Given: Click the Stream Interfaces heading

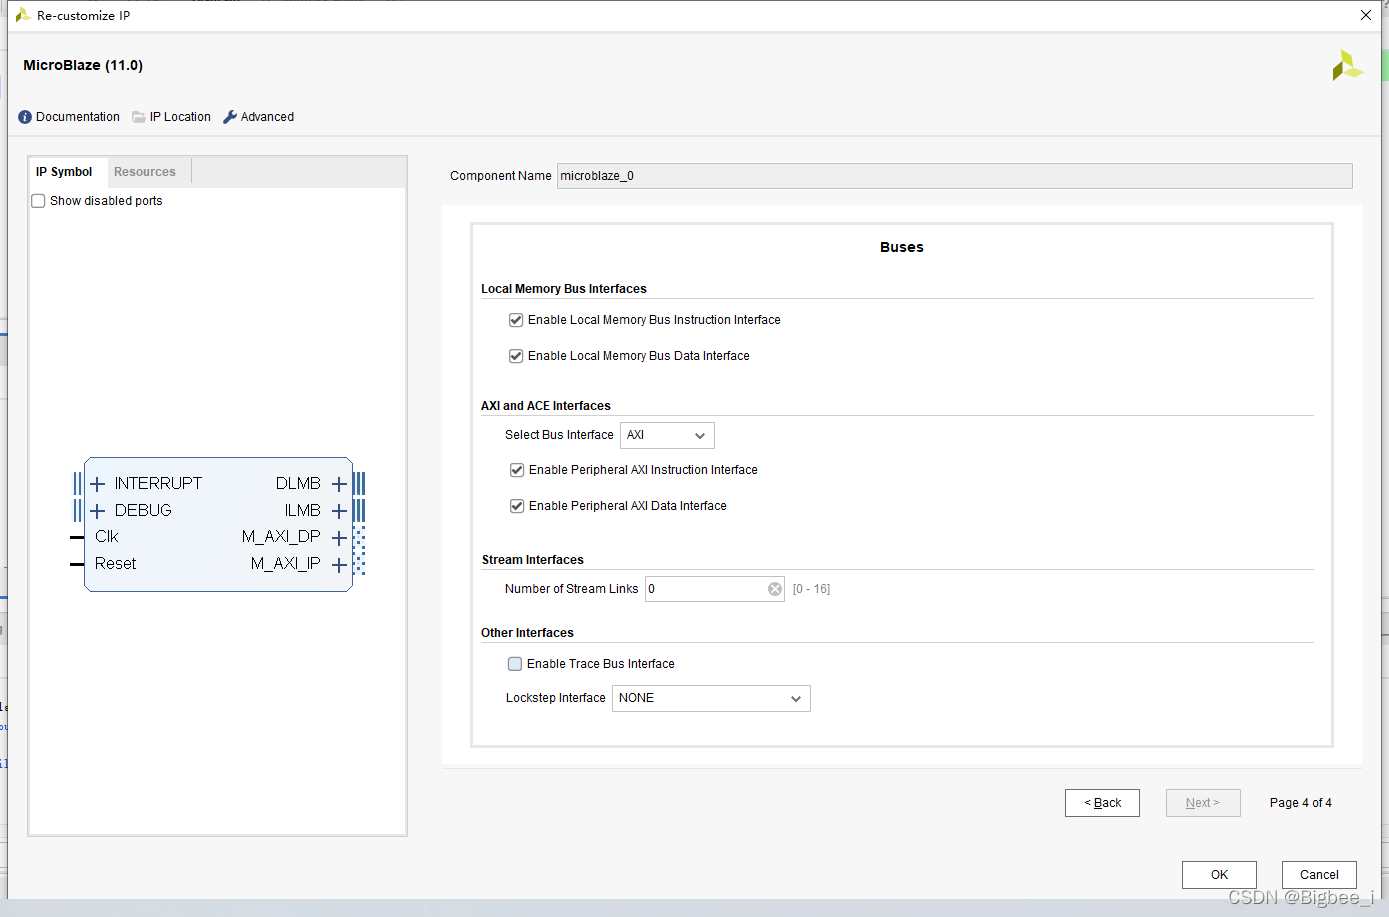Looking at the screenshot, I should tap(533, 560).
